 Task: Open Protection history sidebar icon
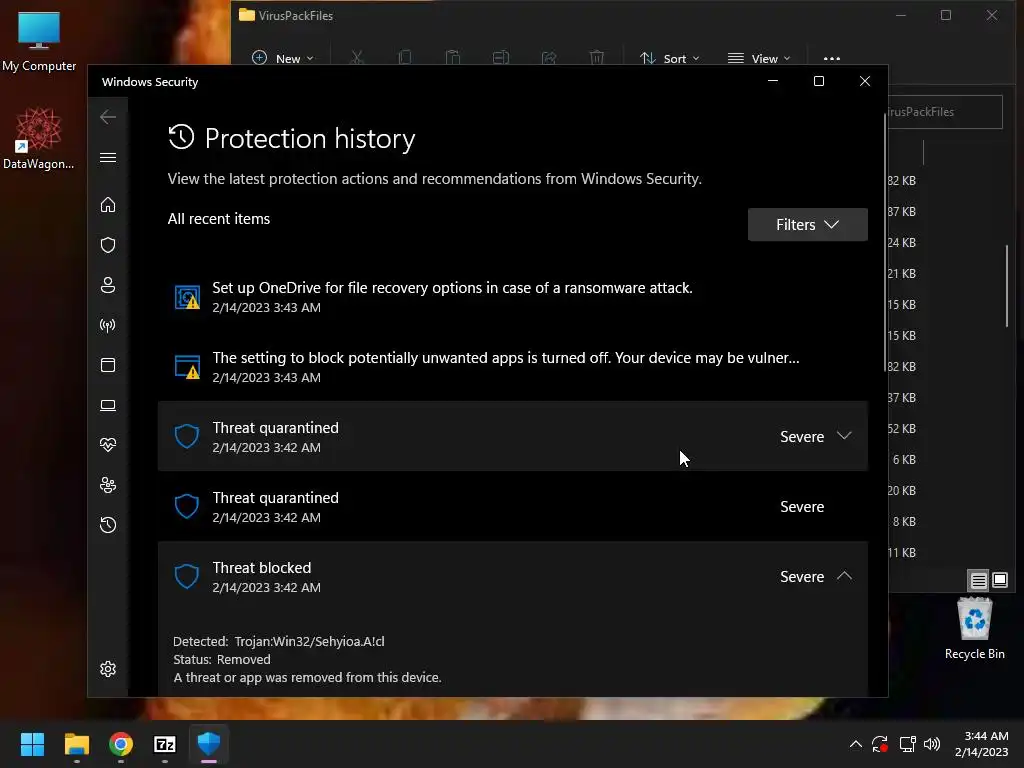pyautogui.click(x=108, y=525)
